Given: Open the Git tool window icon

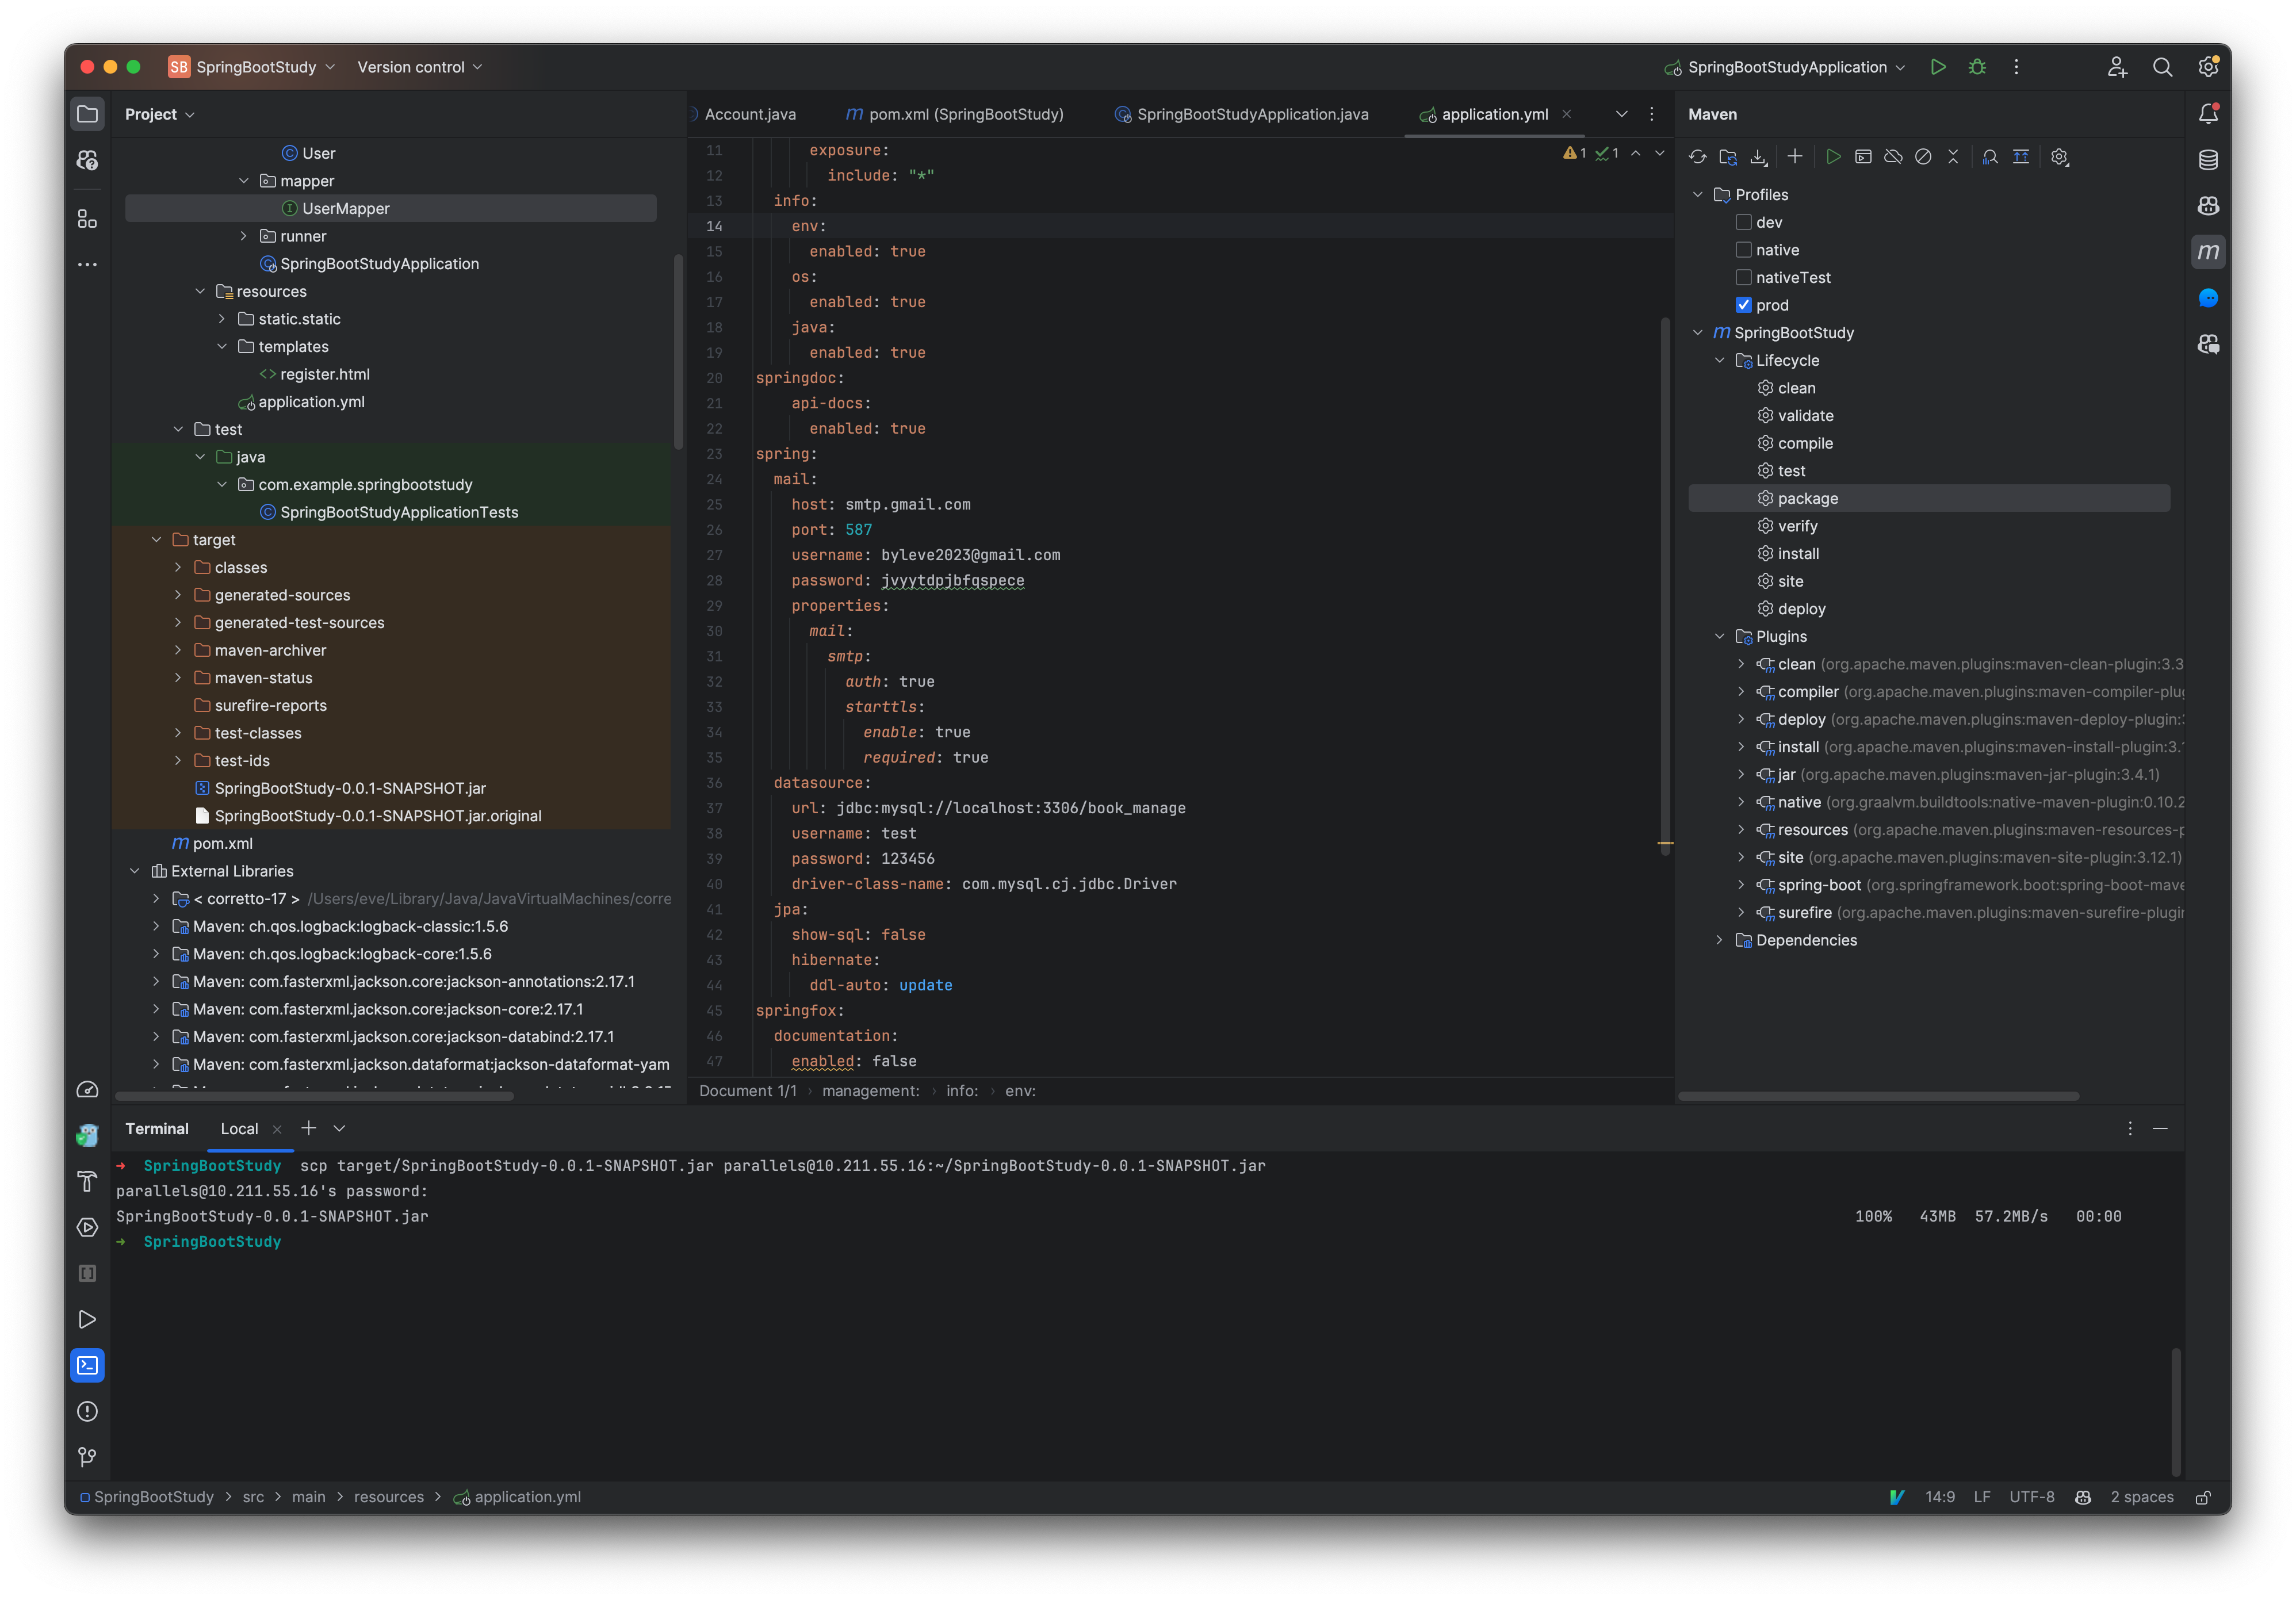Looking at the screenshot, I should pyautogui.click(x=87, y=1457).
